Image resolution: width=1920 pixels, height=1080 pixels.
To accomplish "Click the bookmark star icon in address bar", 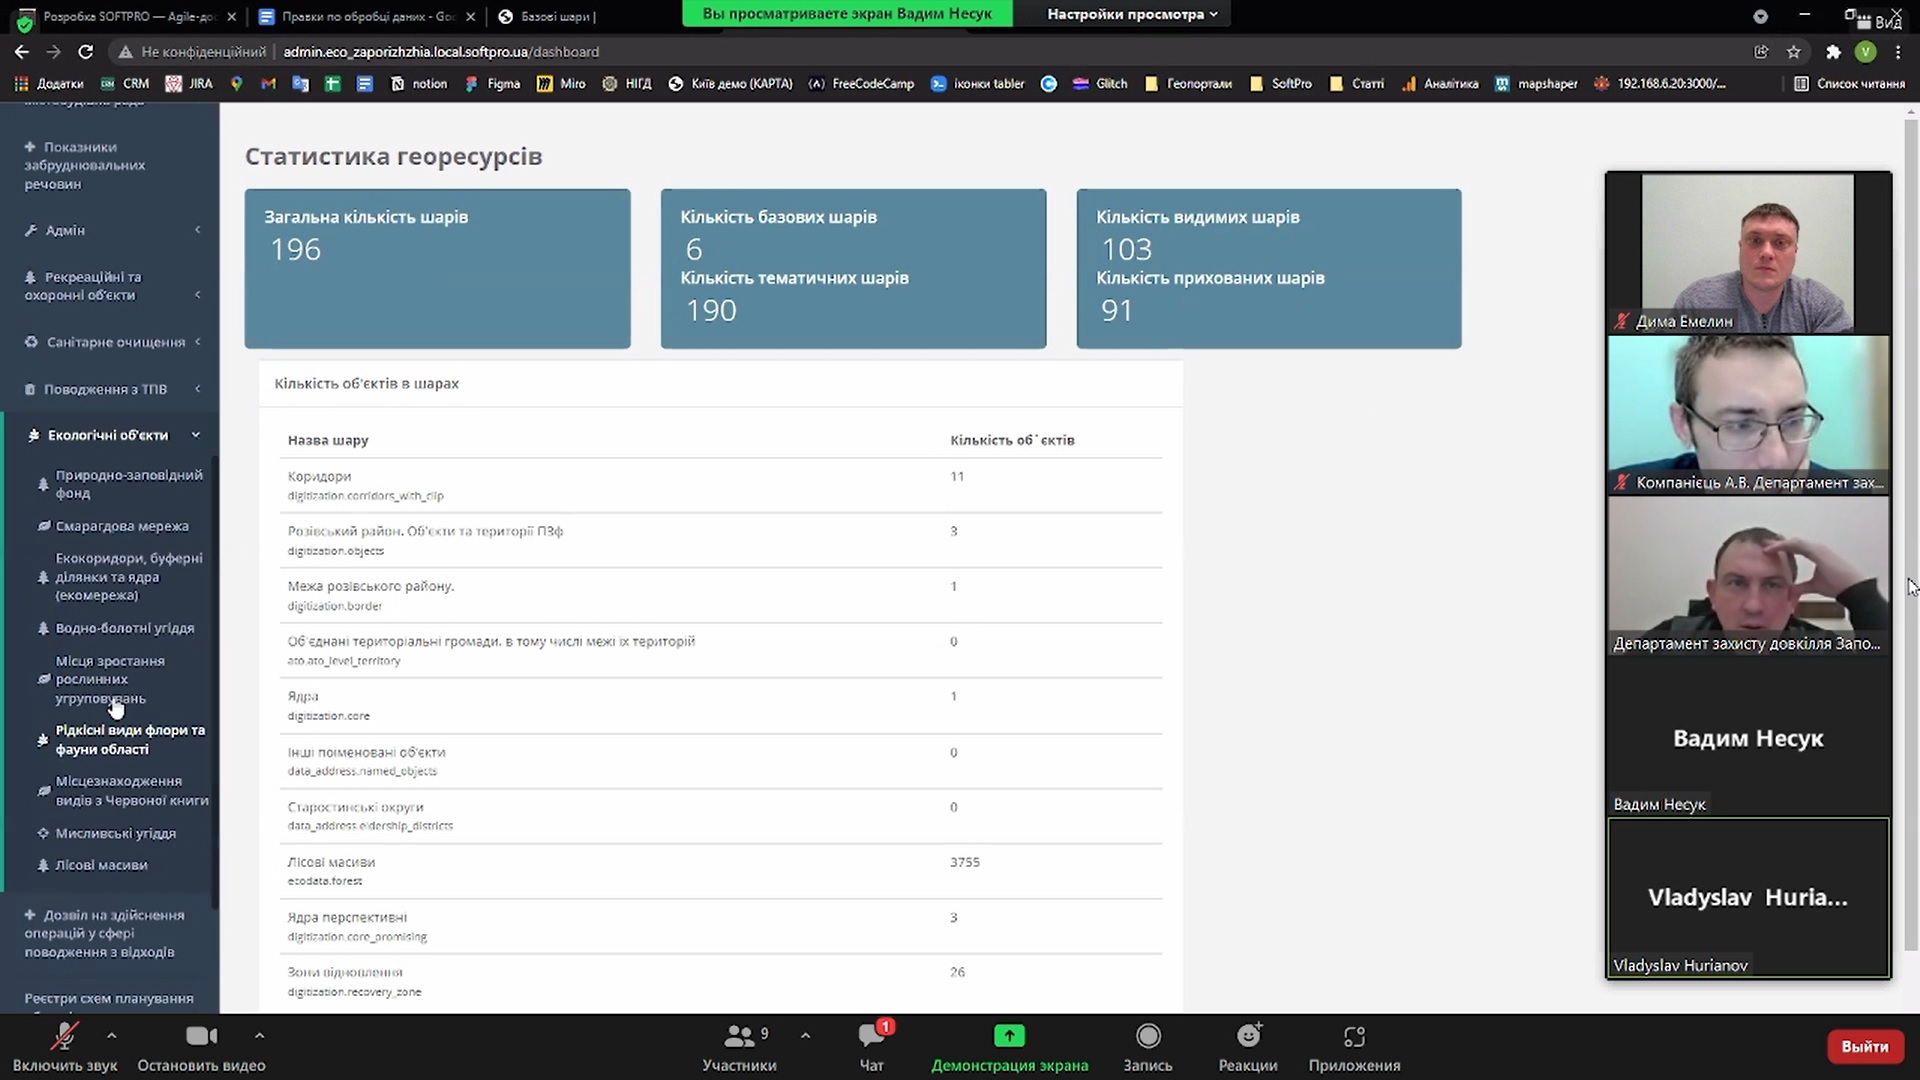I will point(1794,52).
